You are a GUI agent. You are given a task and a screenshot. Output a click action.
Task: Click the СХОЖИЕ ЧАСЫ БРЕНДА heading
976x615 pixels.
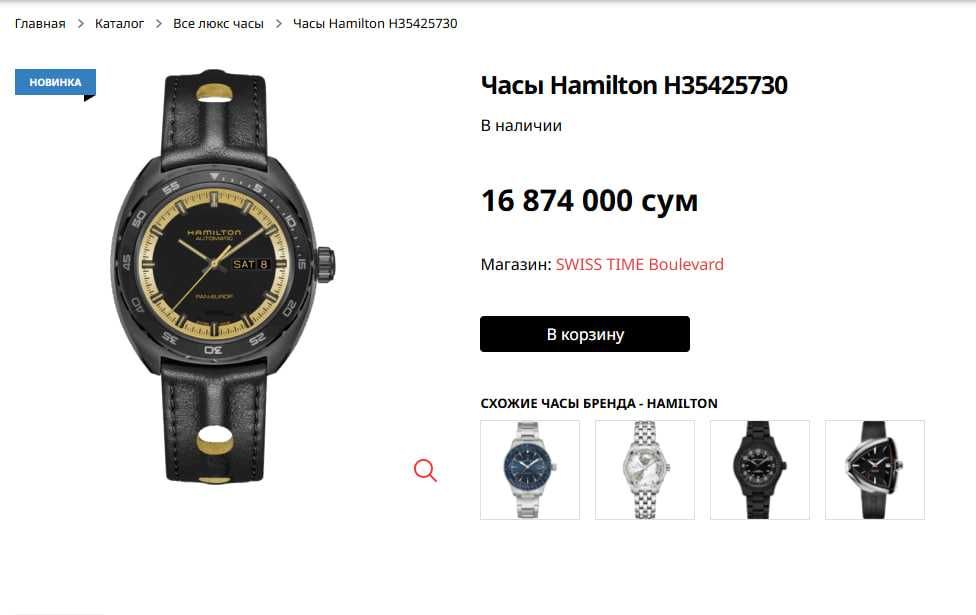pyautogui.click(x=599, y=403)
